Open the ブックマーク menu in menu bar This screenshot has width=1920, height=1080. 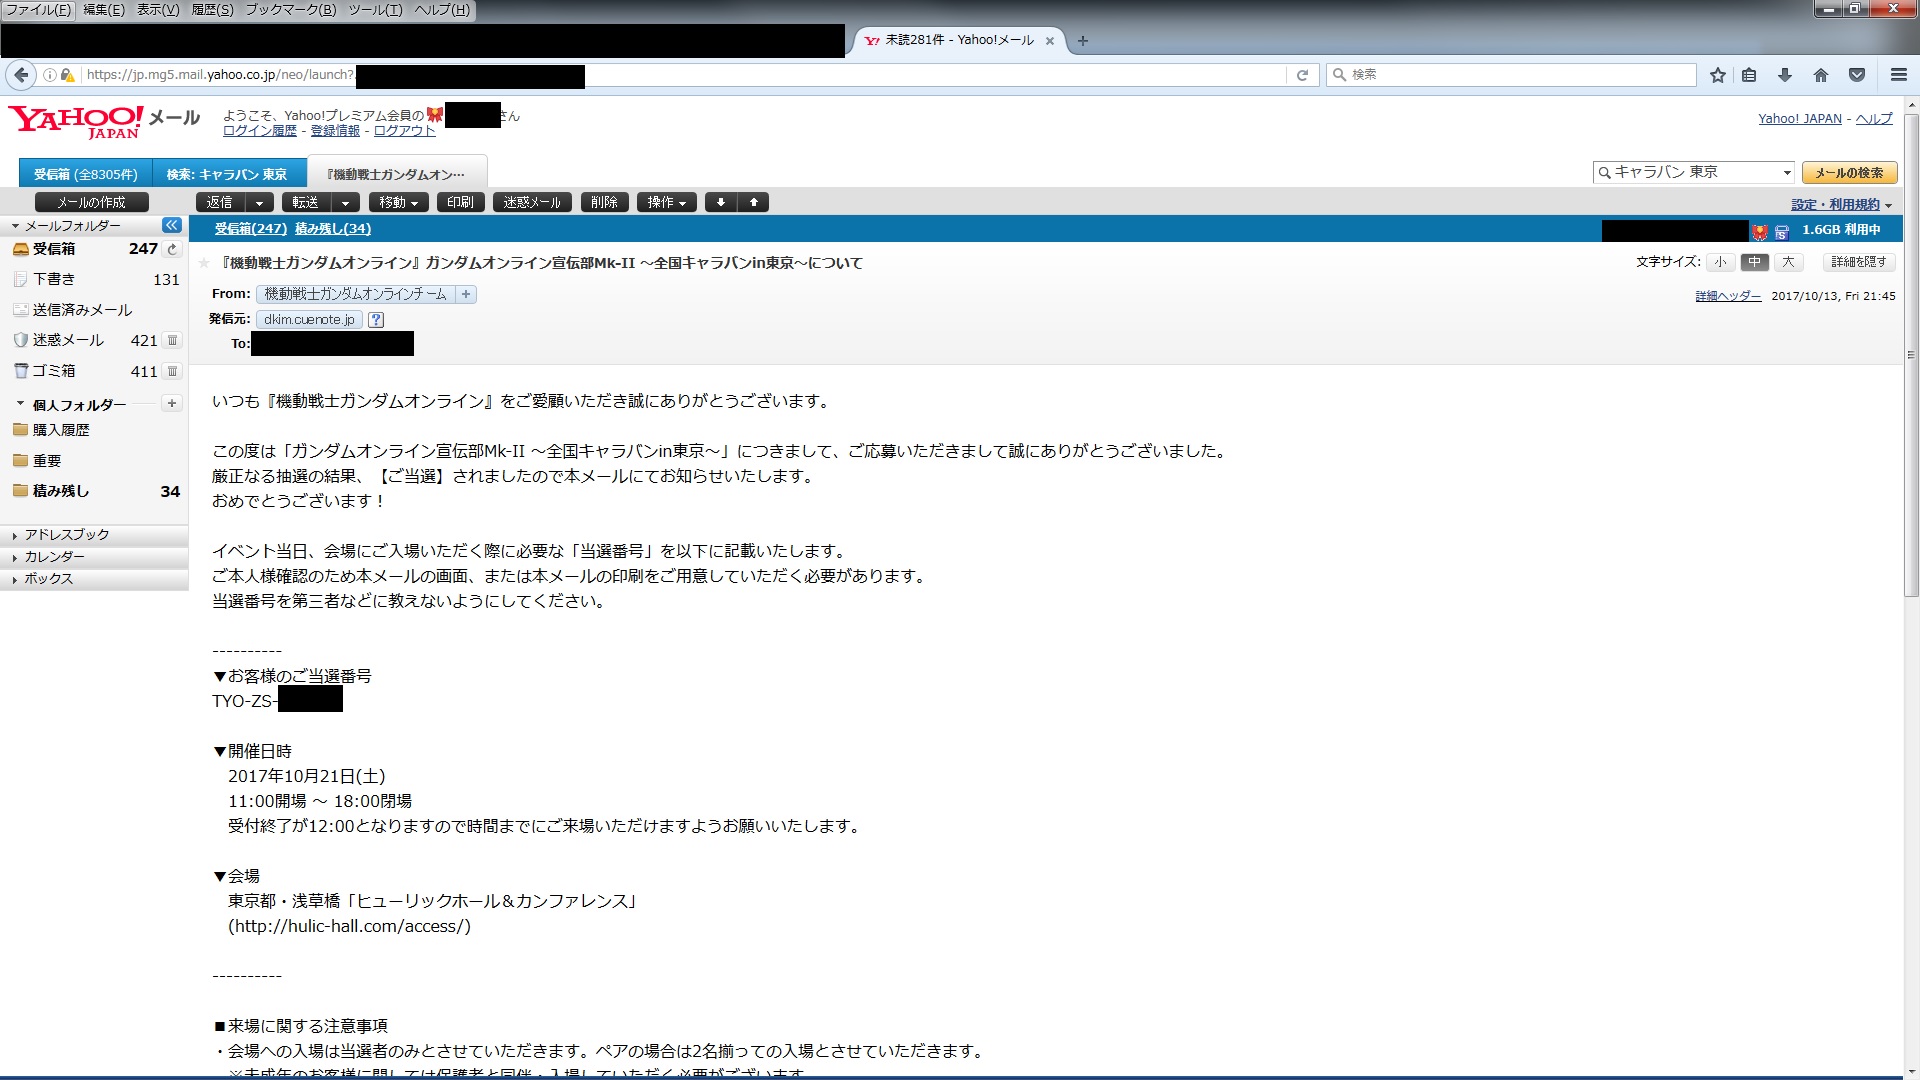click(x=290, y=10)
